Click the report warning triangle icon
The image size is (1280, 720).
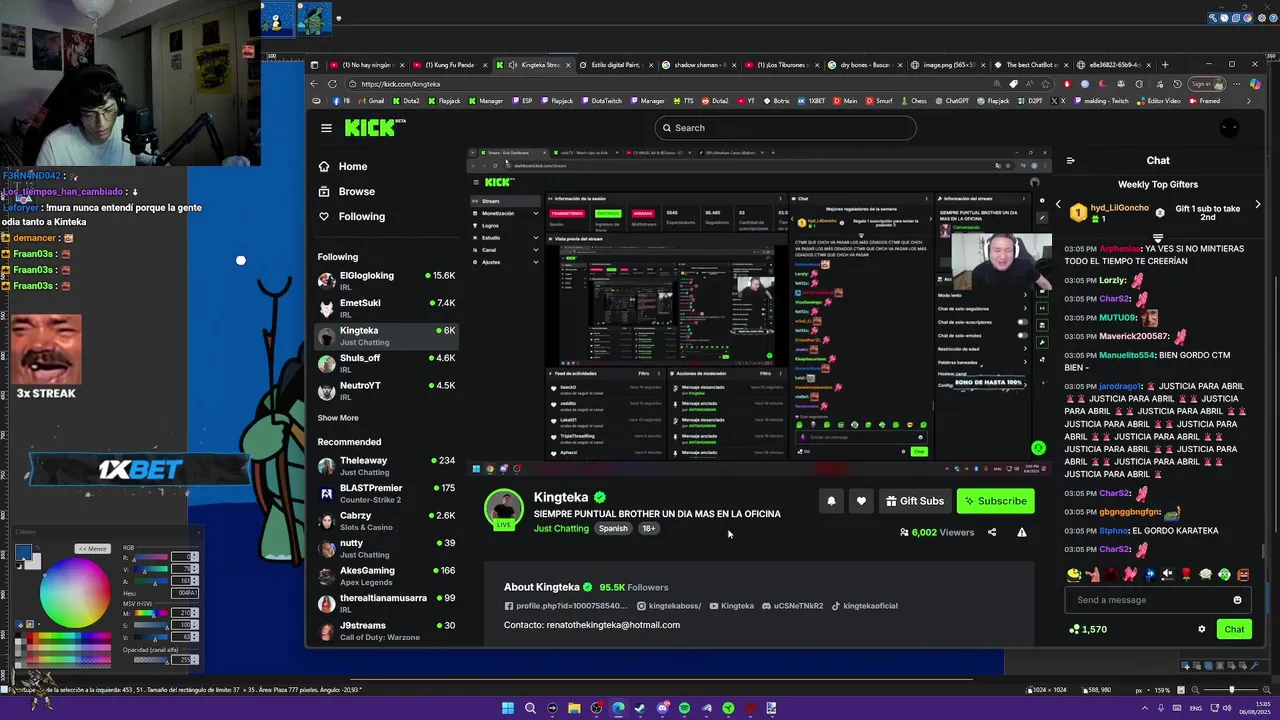click(1022, 532)
